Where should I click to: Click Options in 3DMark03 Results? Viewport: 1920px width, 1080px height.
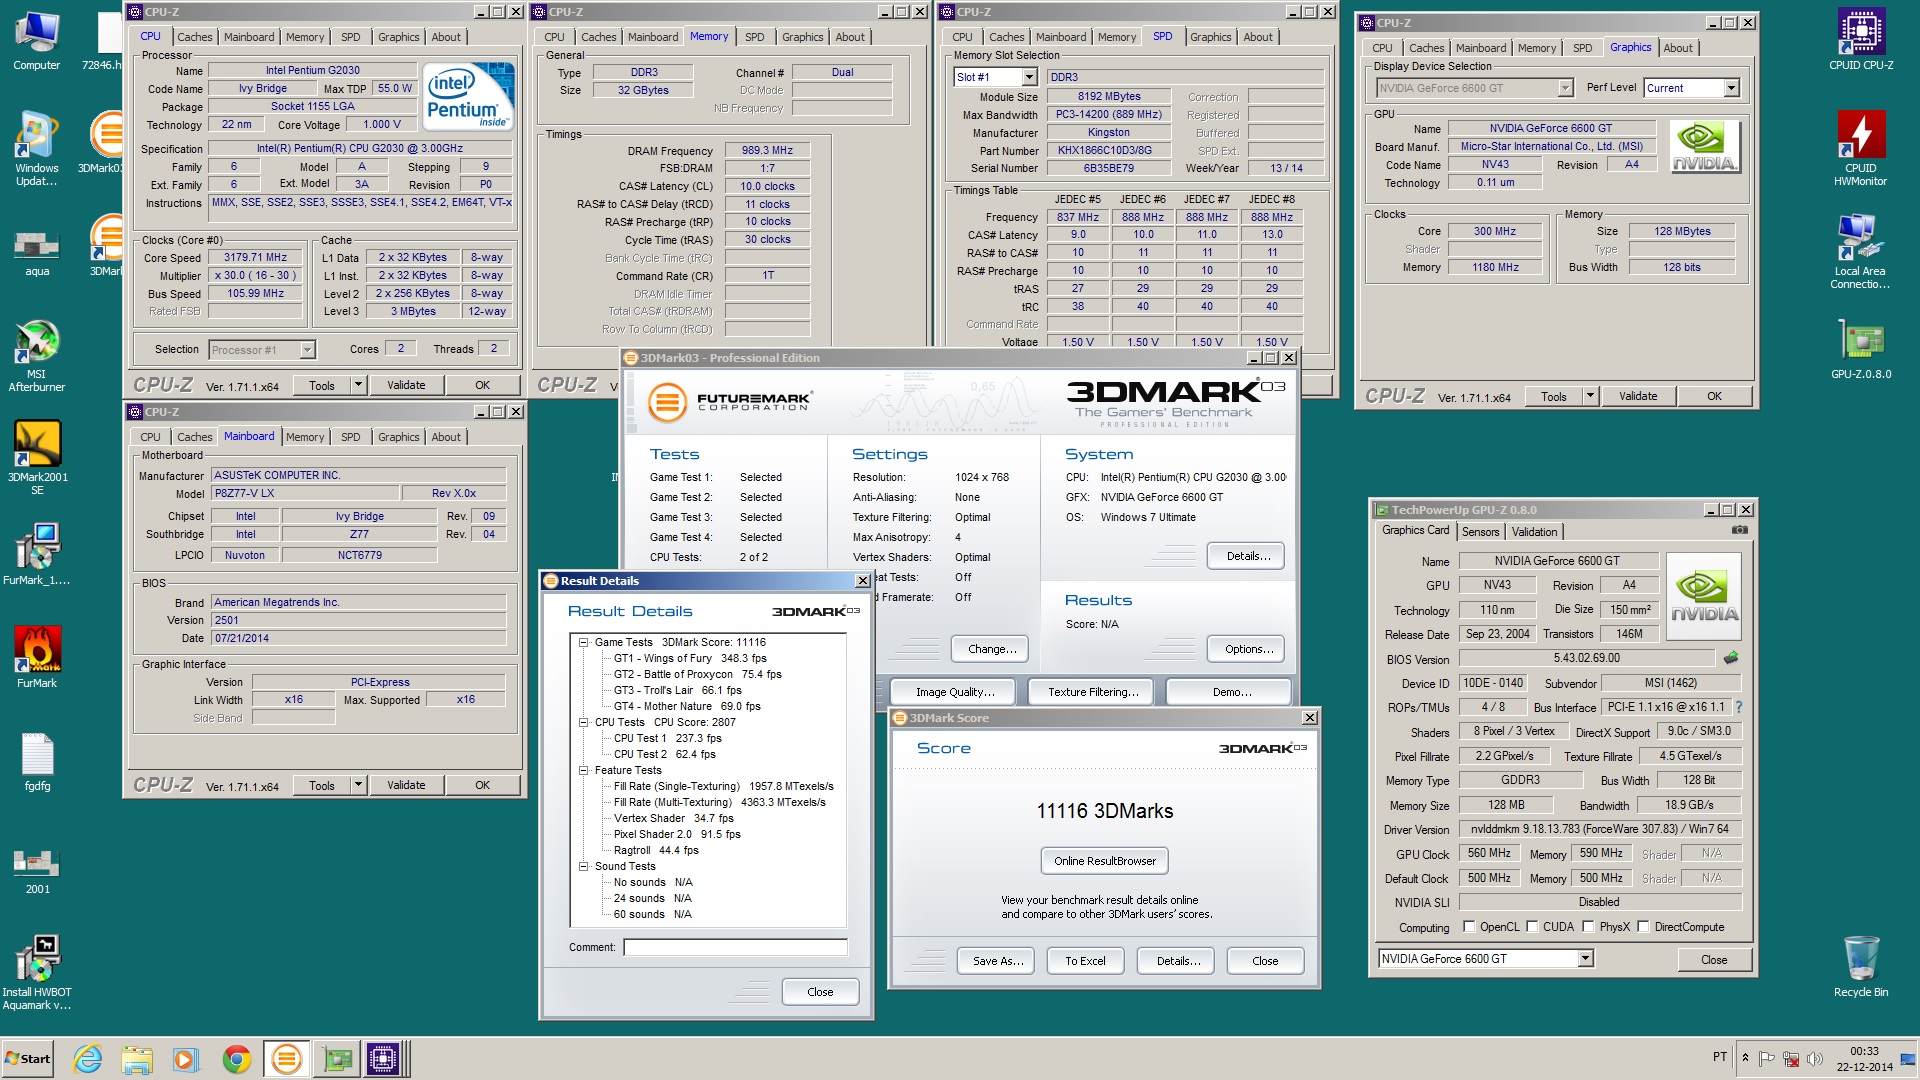[x=1248, y=649]
